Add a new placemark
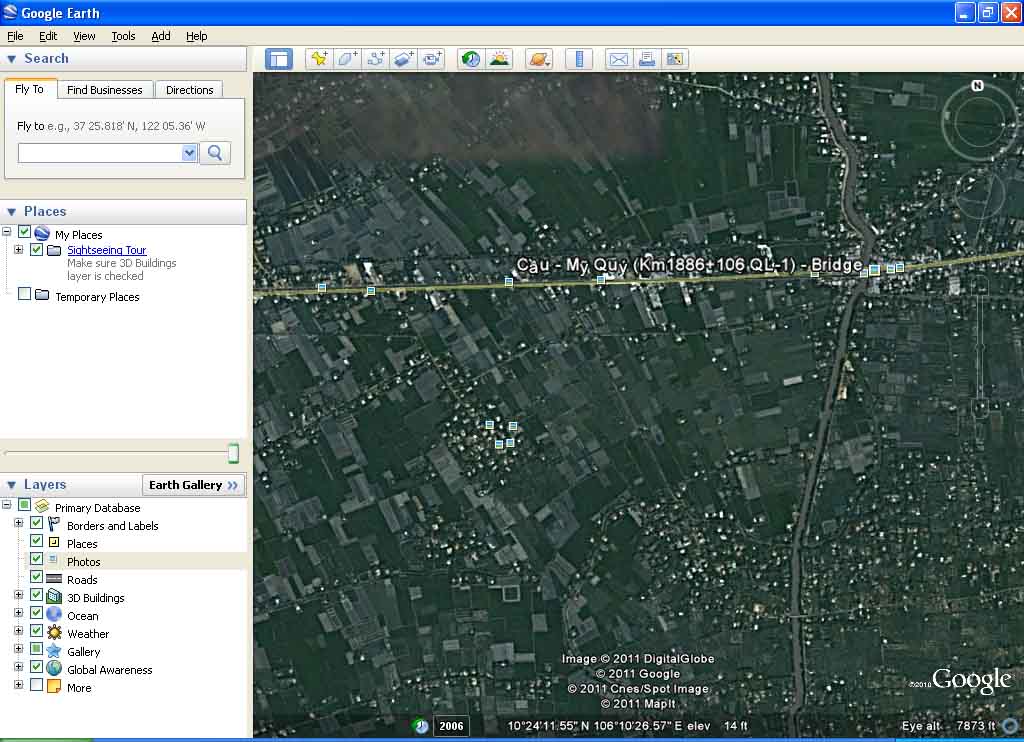 coord(319,59)
